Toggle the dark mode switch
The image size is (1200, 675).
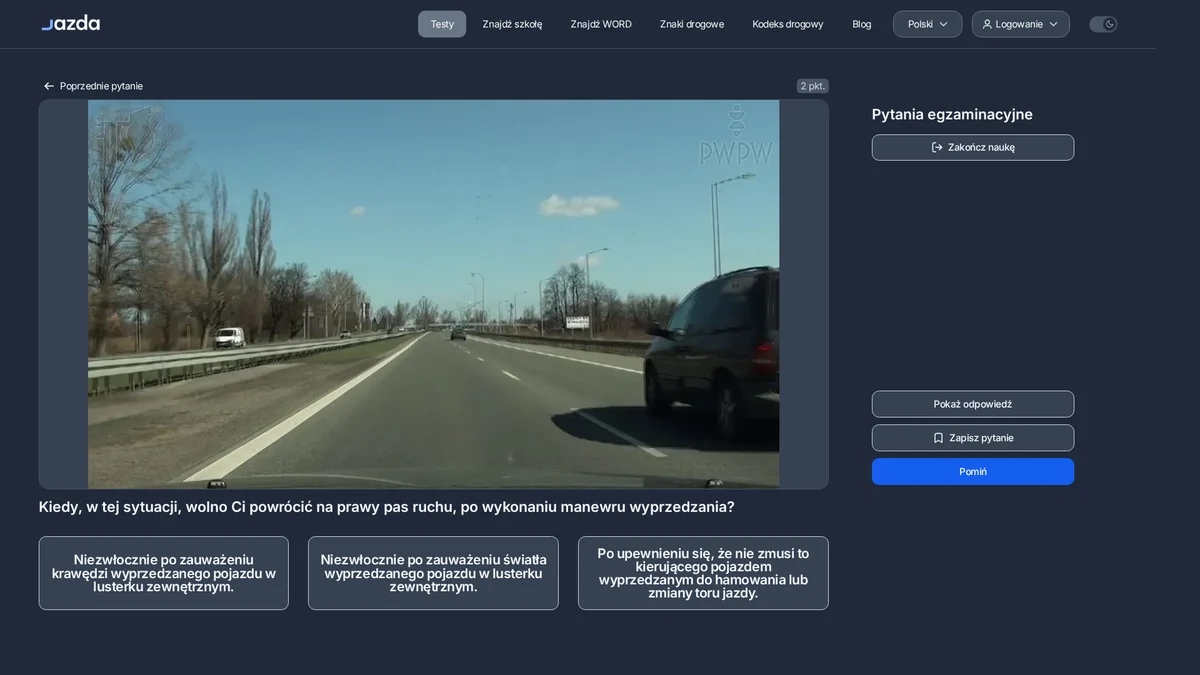point(1103,24)
